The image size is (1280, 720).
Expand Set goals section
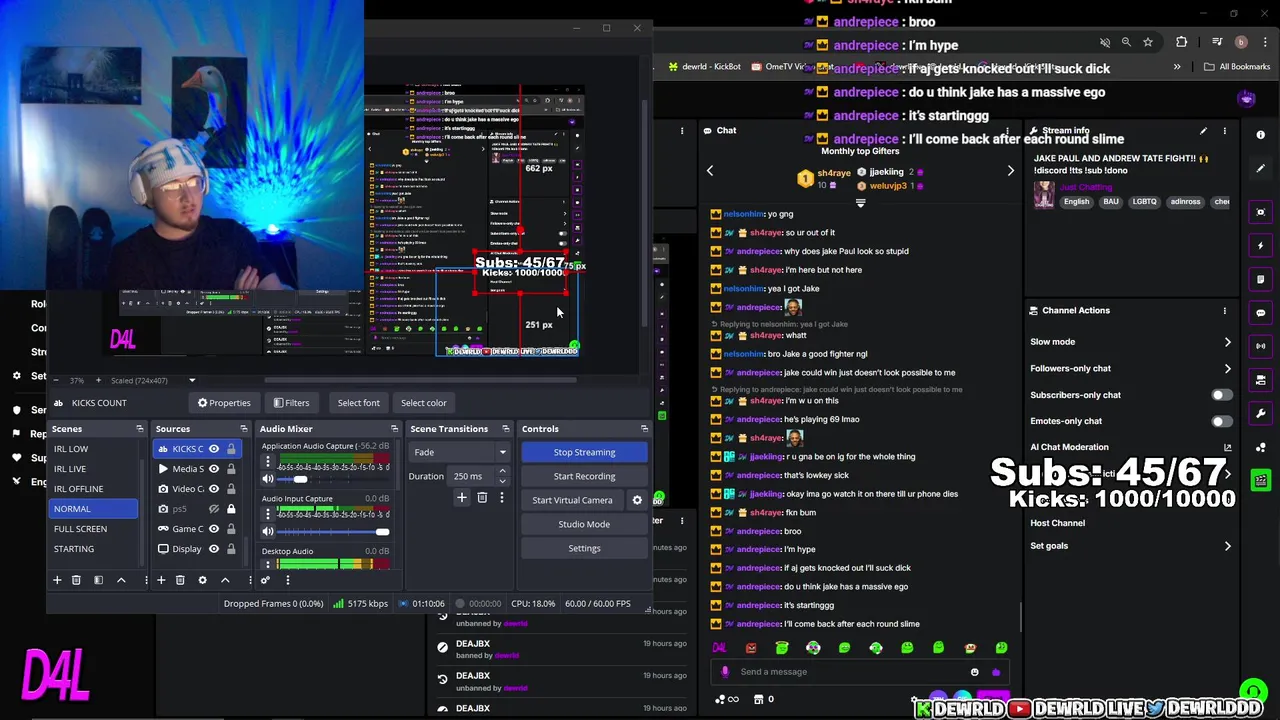[x=1228, y=546]
